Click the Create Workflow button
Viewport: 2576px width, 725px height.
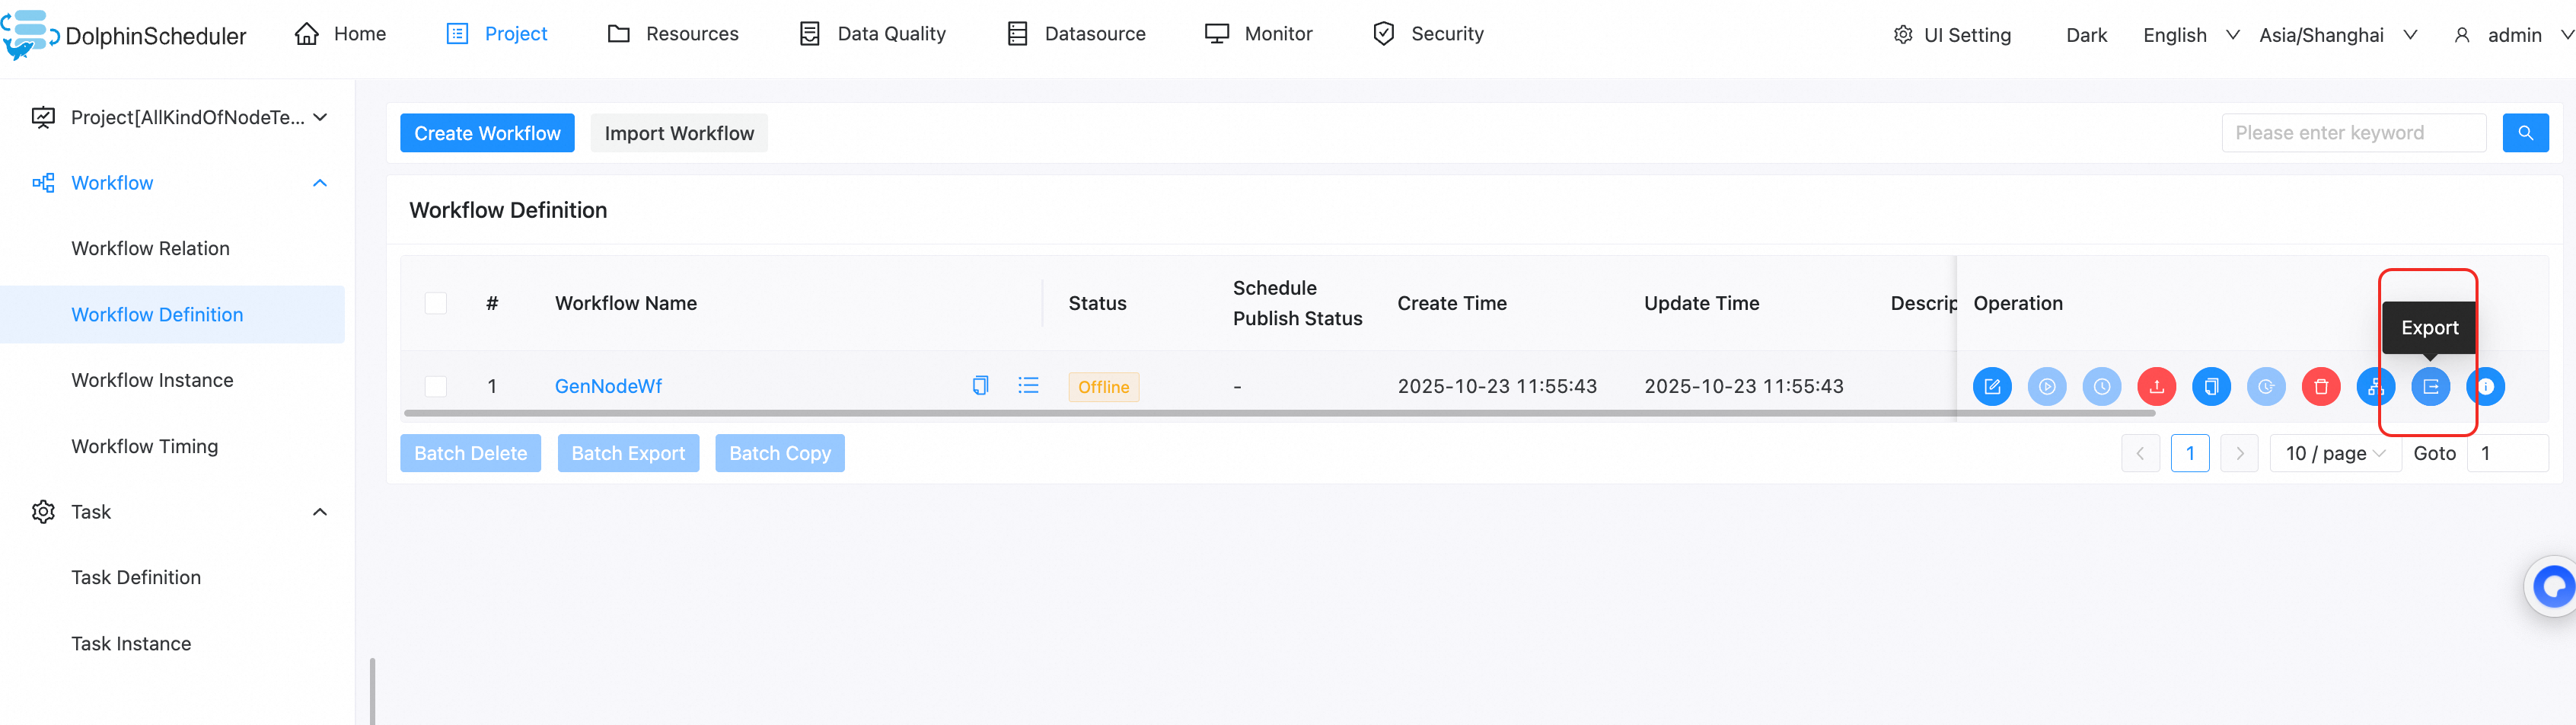pos(487,133)
